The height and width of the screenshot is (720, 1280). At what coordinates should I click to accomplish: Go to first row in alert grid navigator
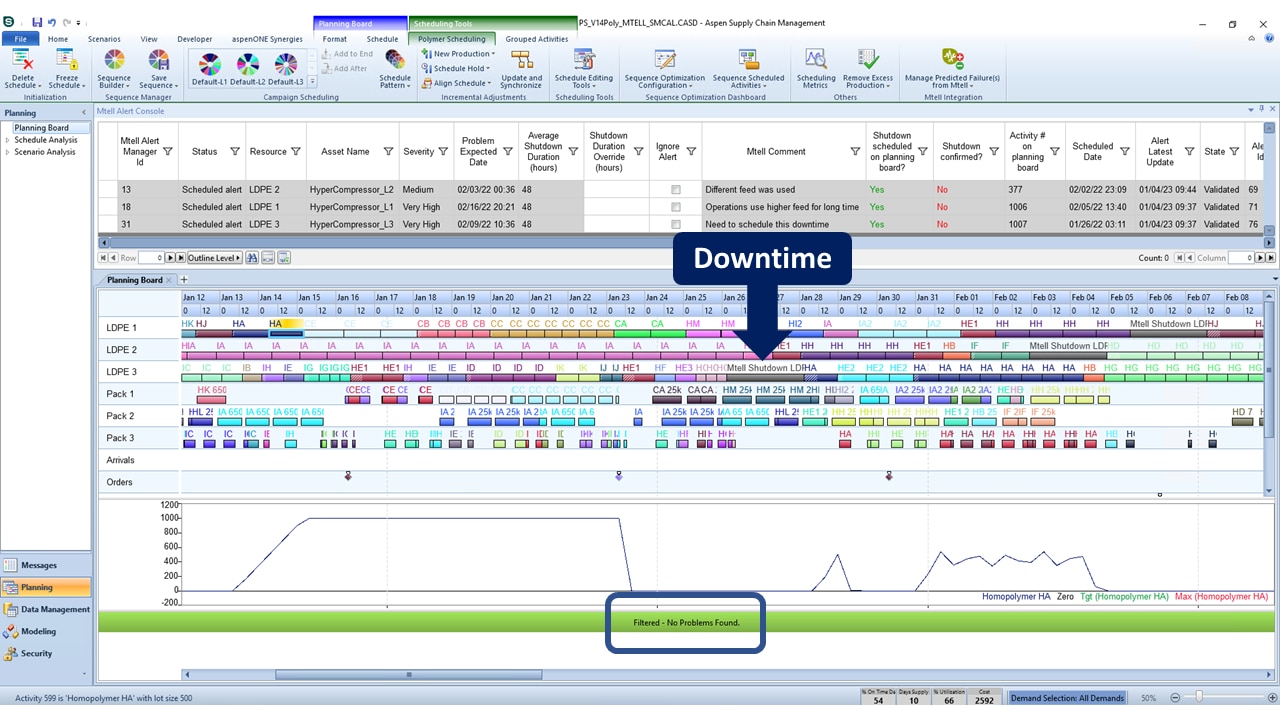[103, 258]
